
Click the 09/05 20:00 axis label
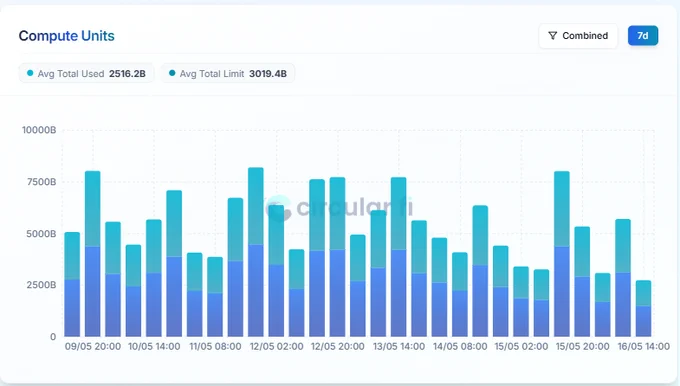pos(93,347)
